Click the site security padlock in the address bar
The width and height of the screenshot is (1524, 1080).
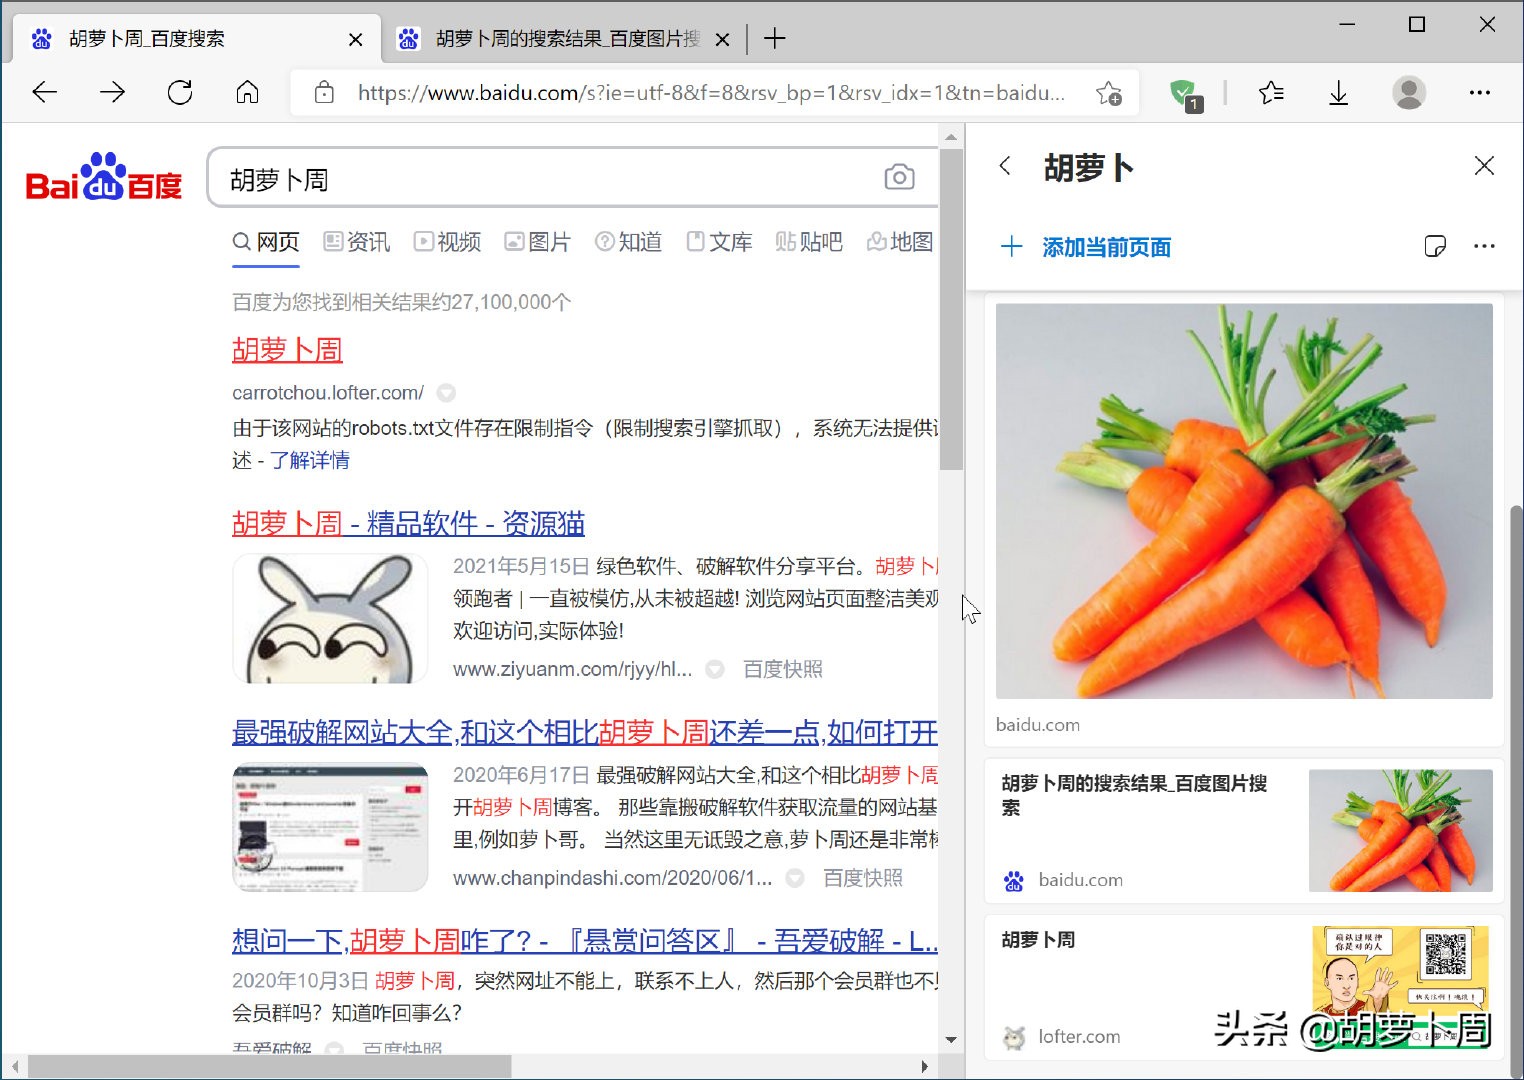[324, 92]
